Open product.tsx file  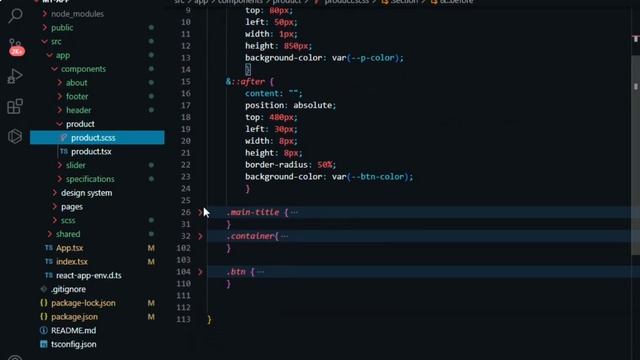coord(91,151)
